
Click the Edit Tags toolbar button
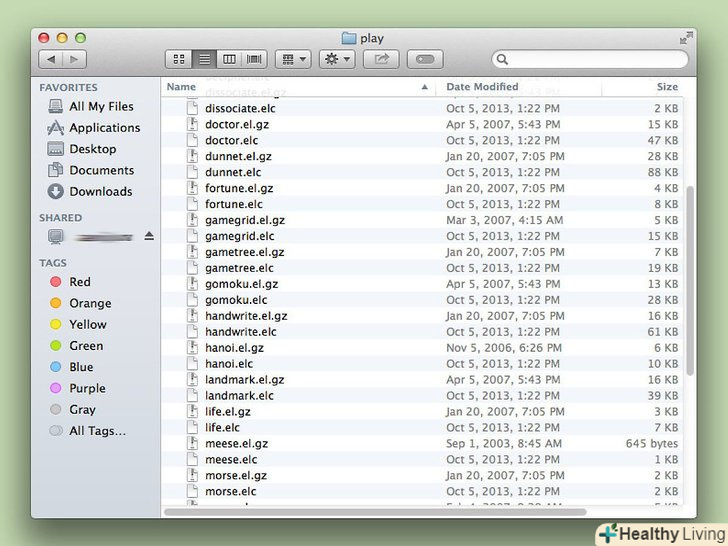424,60
